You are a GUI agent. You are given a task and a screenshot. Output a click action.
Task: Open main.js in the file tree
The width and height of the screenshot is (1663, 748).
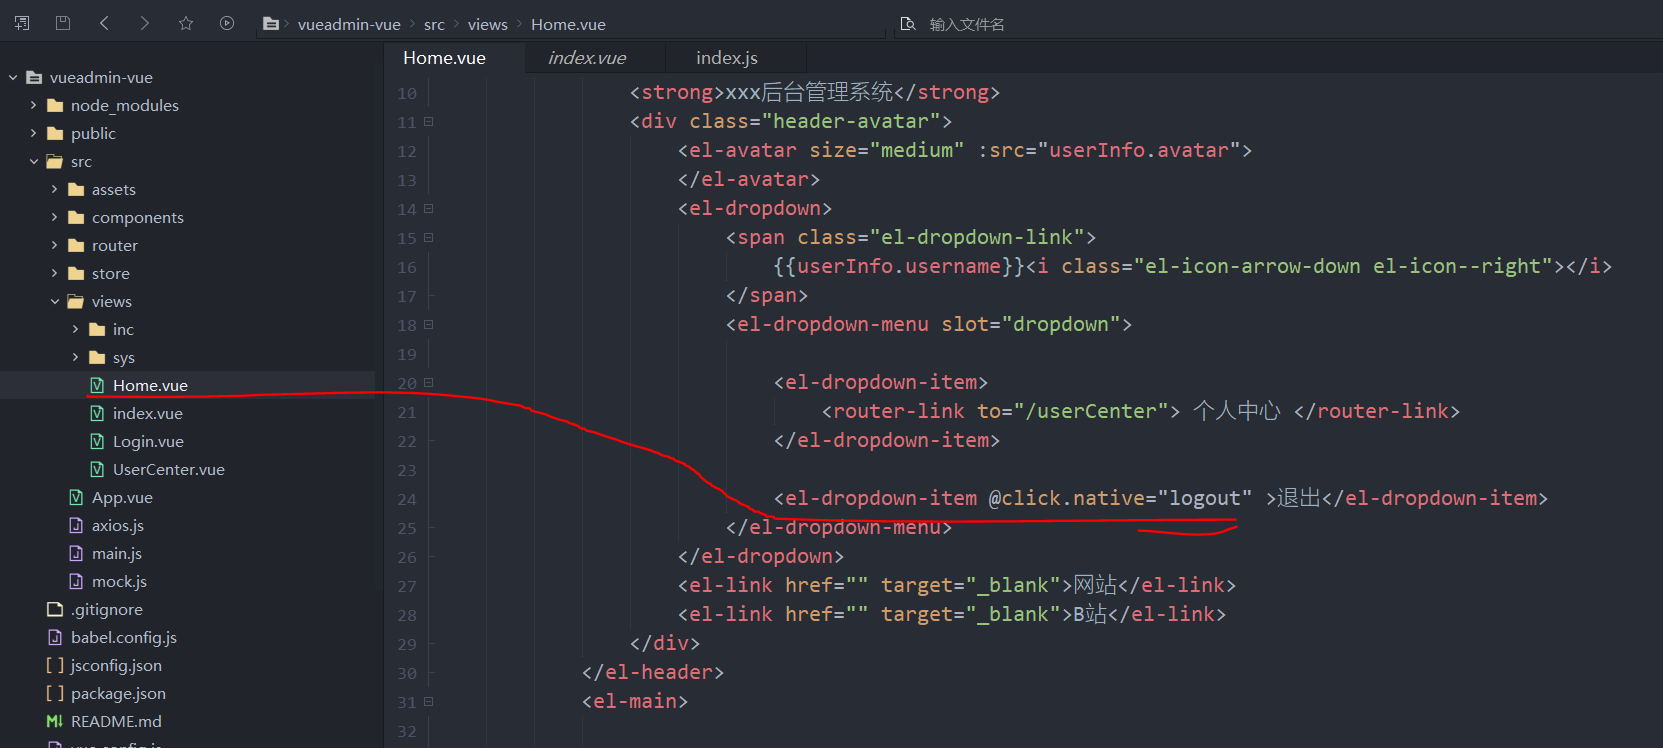[x=117, y=553]
